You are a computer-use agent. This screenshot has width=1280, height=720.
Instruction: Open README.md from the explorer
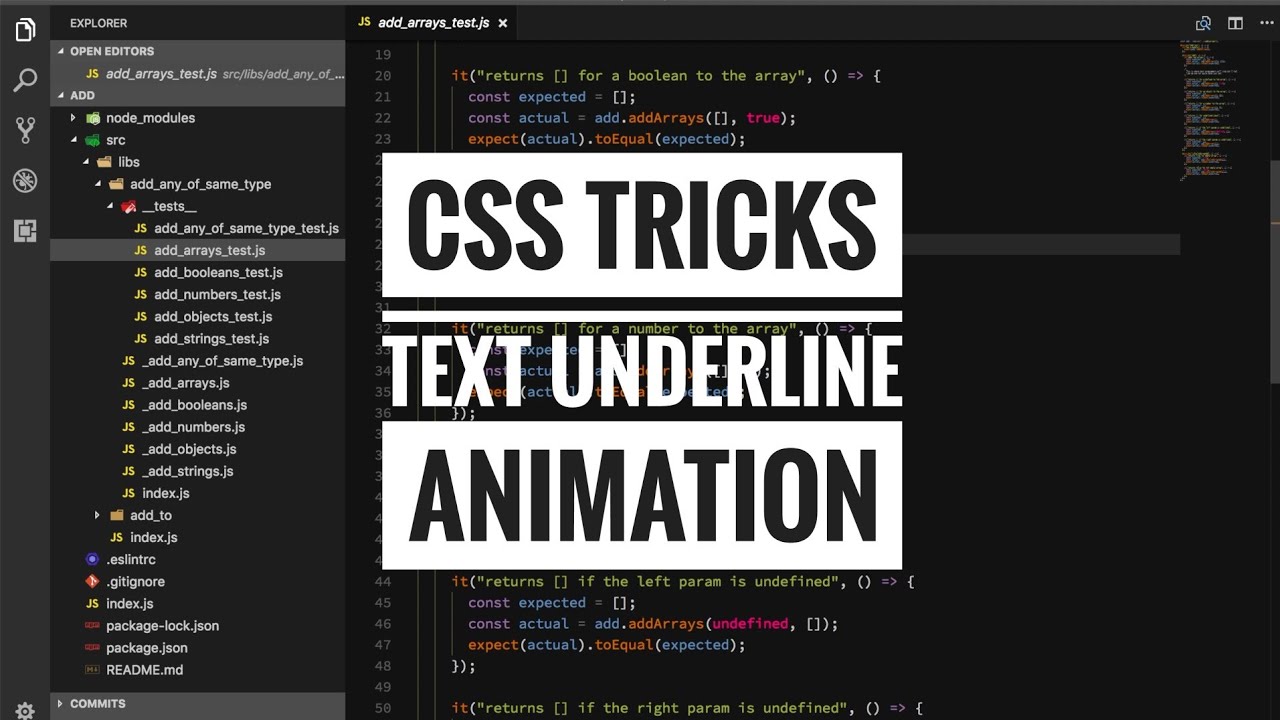(x=144, y=670)
